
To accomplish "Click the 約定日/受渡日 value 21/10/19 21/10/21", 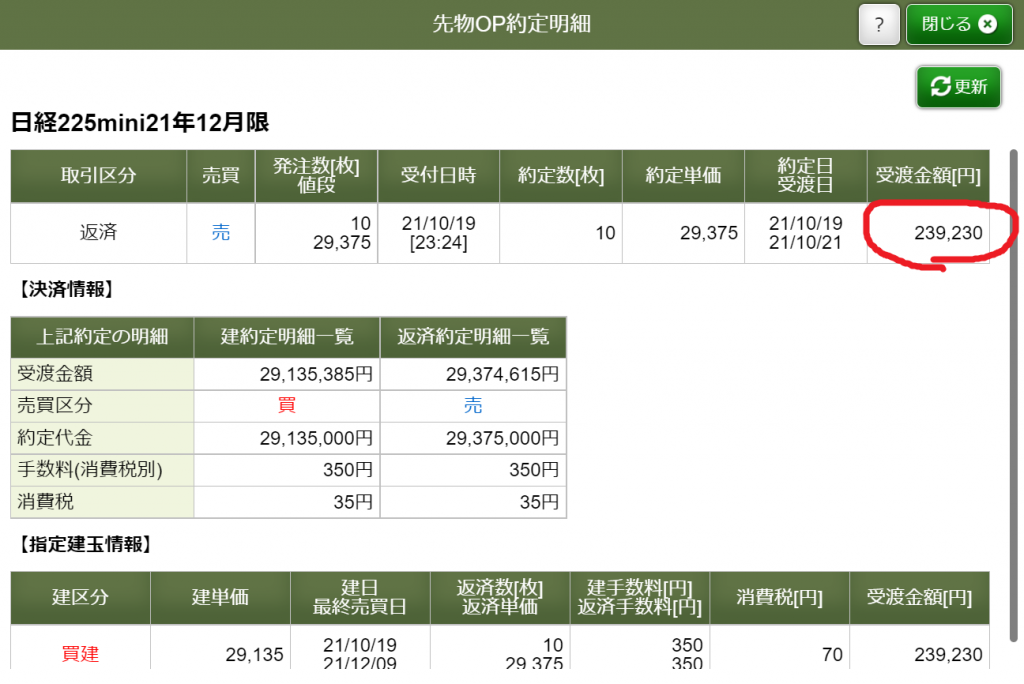I will pos(805,233).
